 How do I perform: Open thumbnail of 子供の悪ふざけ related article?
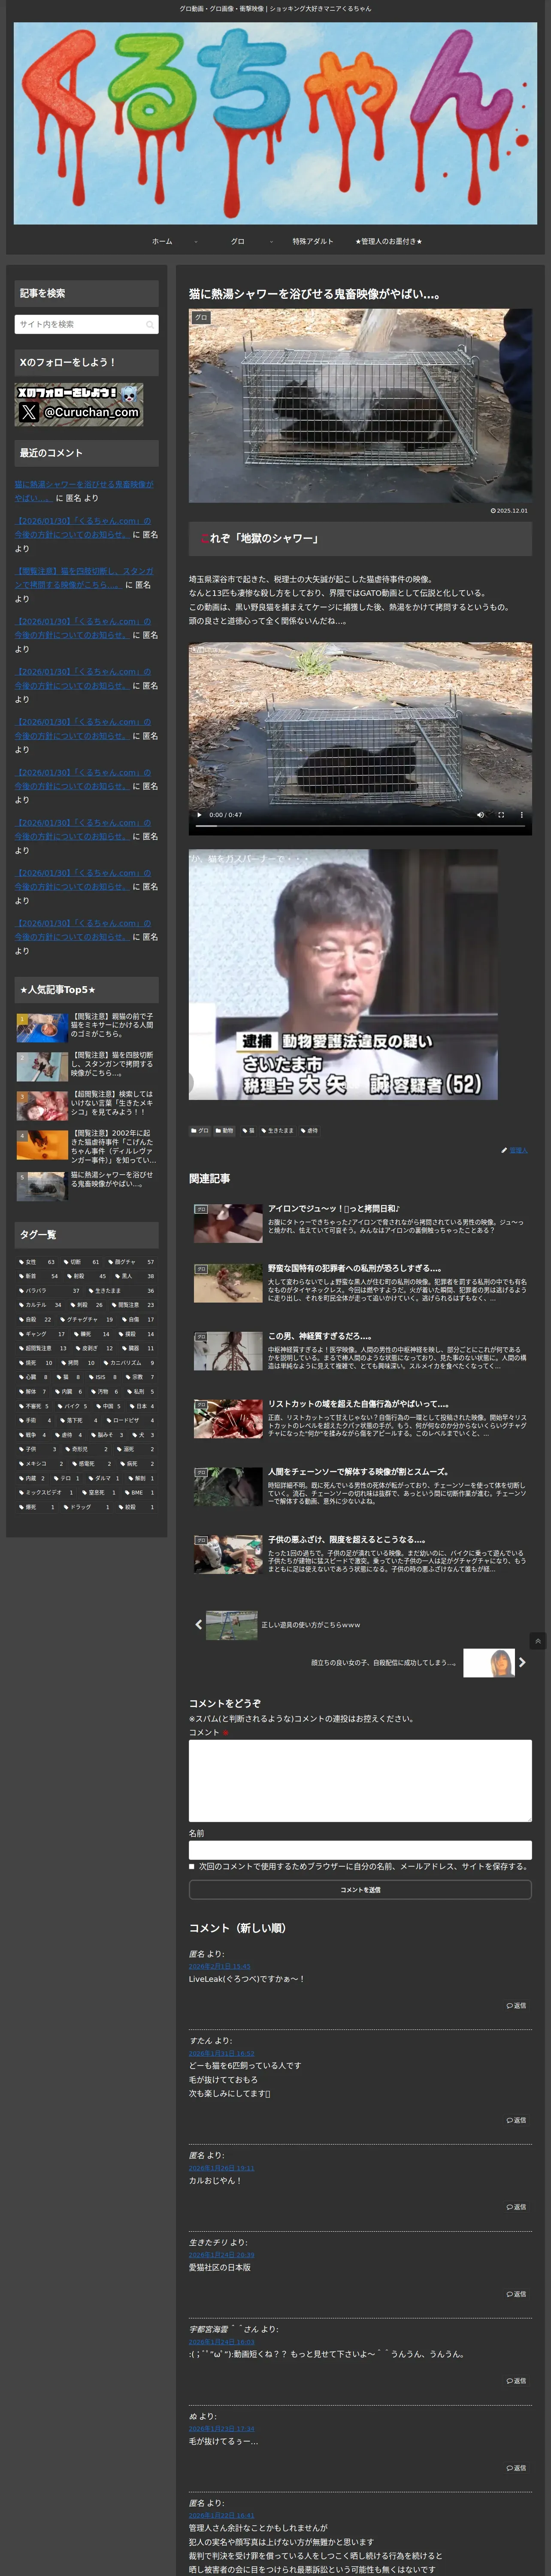(228, 1555)
